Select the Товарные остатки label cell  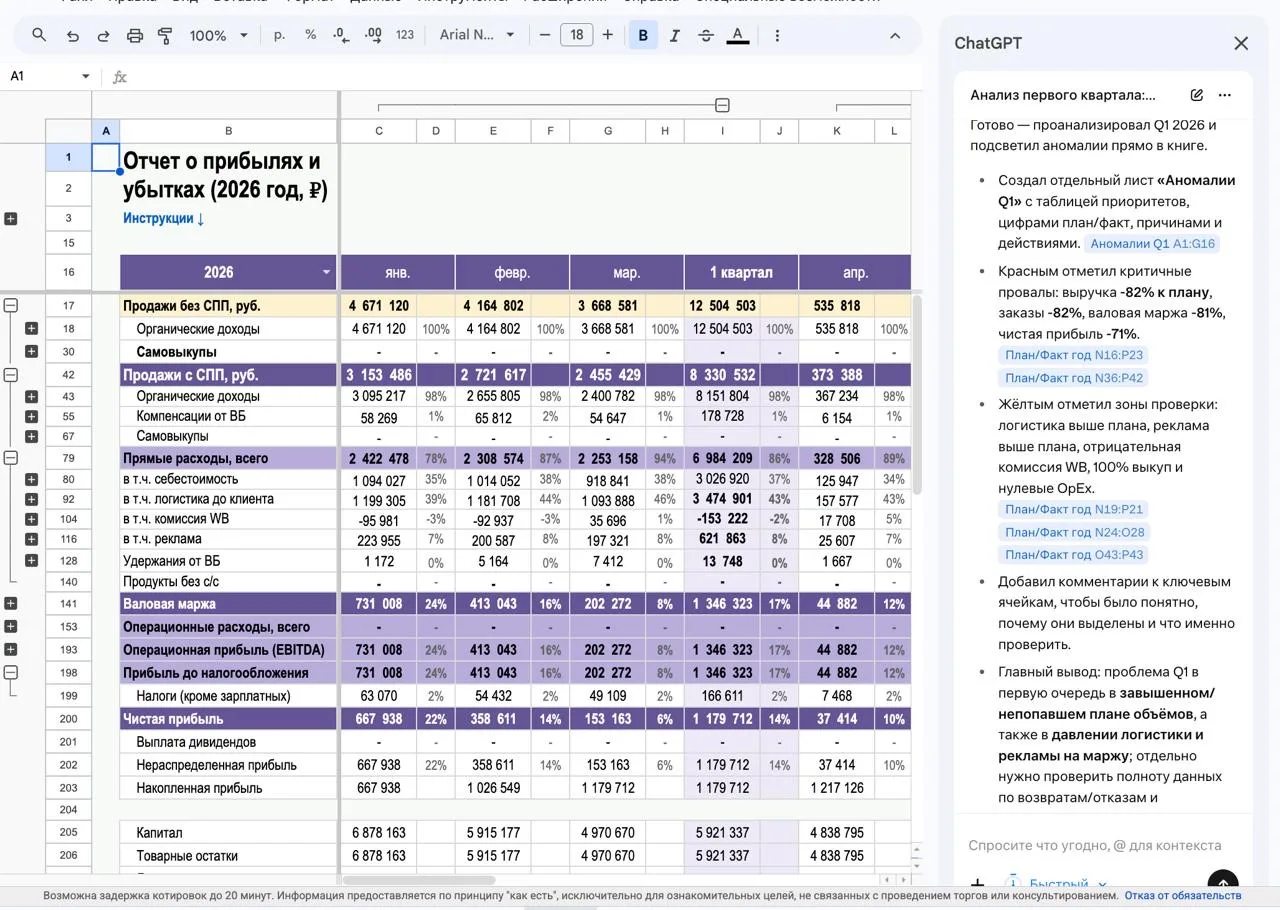229,856
